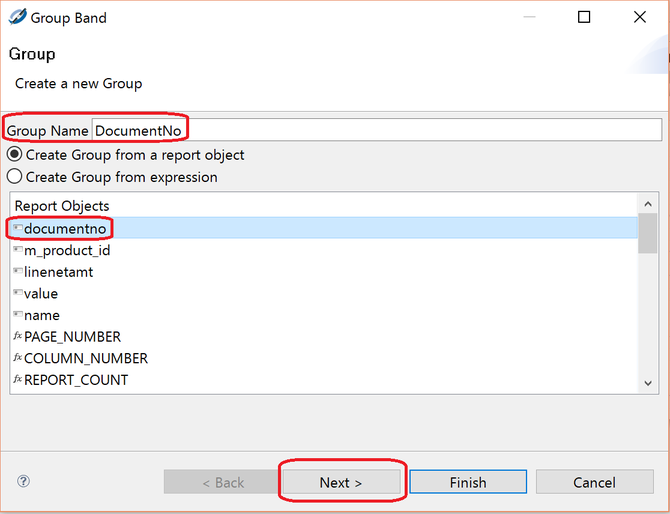Click the m_product_id field icon
Image resolution: width=670 pixels, height=514 pixels.
click(x=18, y=250)
